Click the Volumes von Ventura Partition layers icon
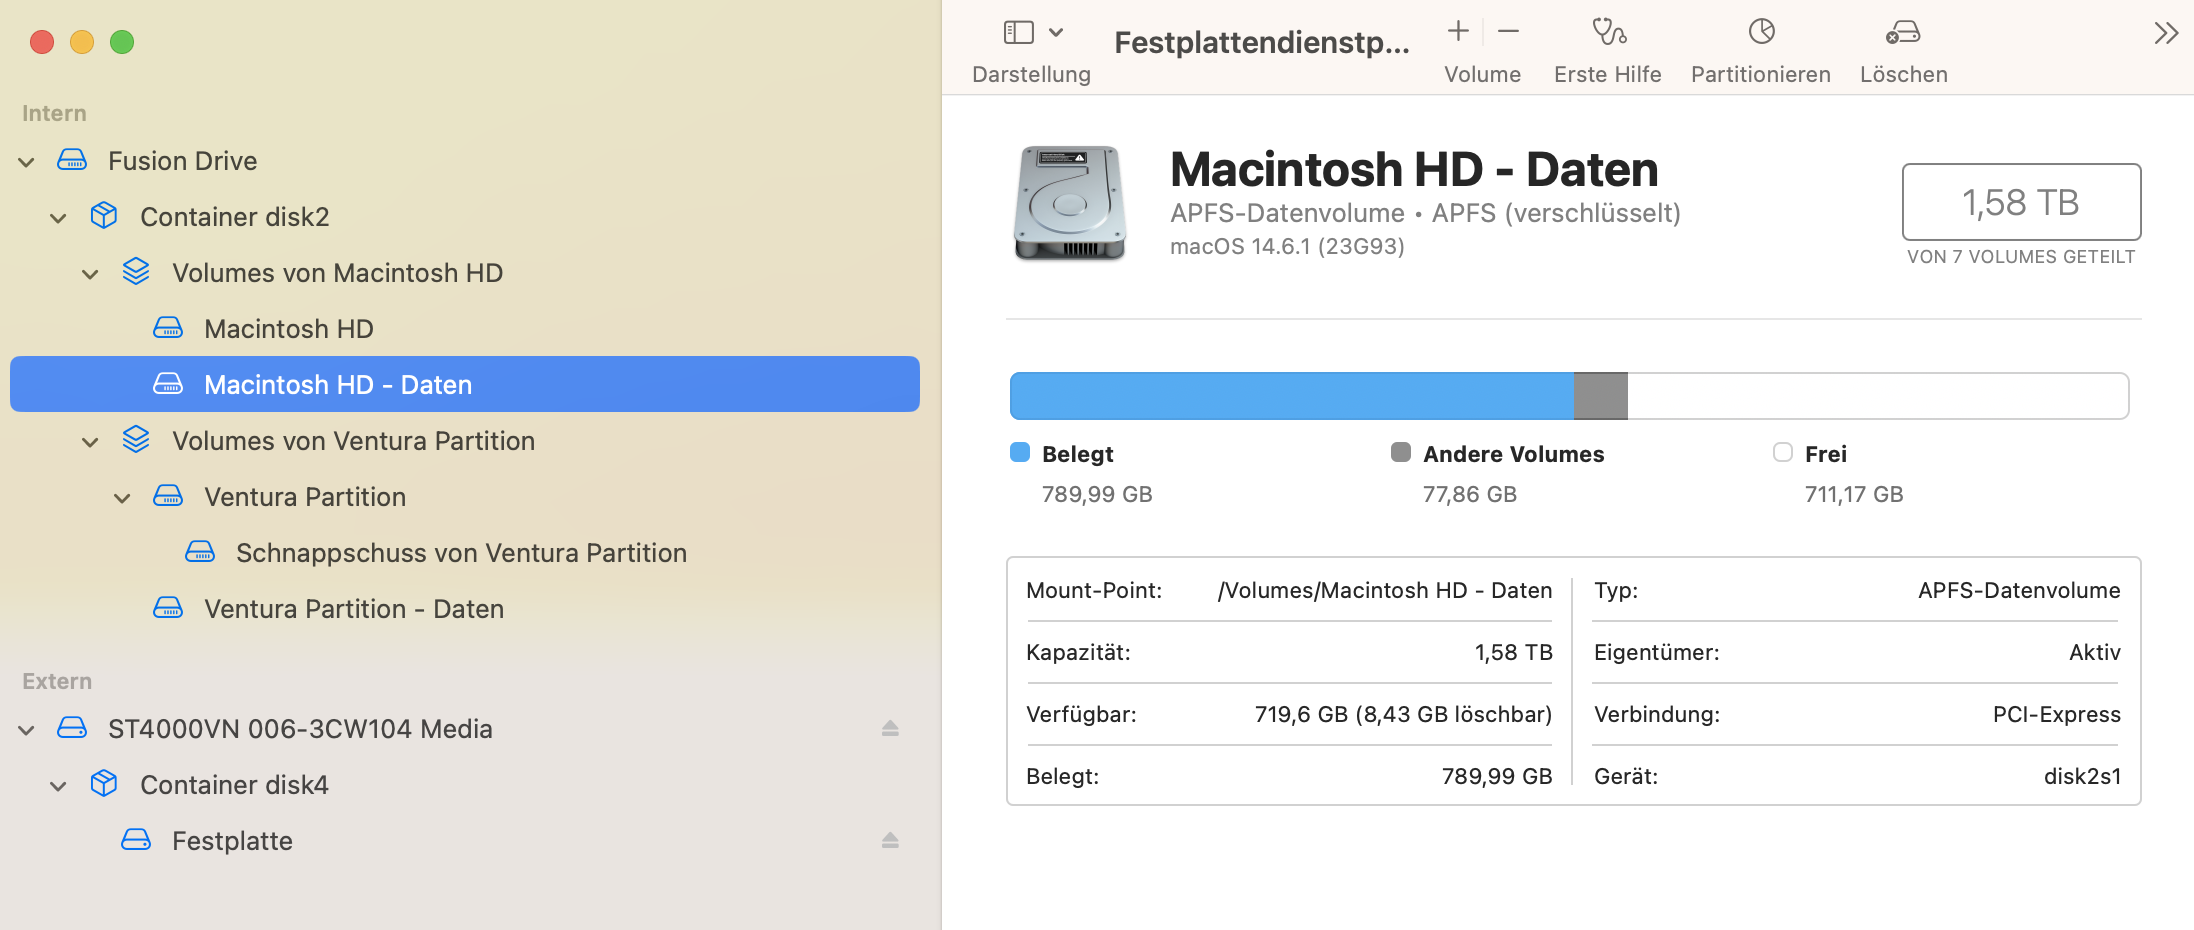Screen dimensions: 2194x930 (136, 440)
